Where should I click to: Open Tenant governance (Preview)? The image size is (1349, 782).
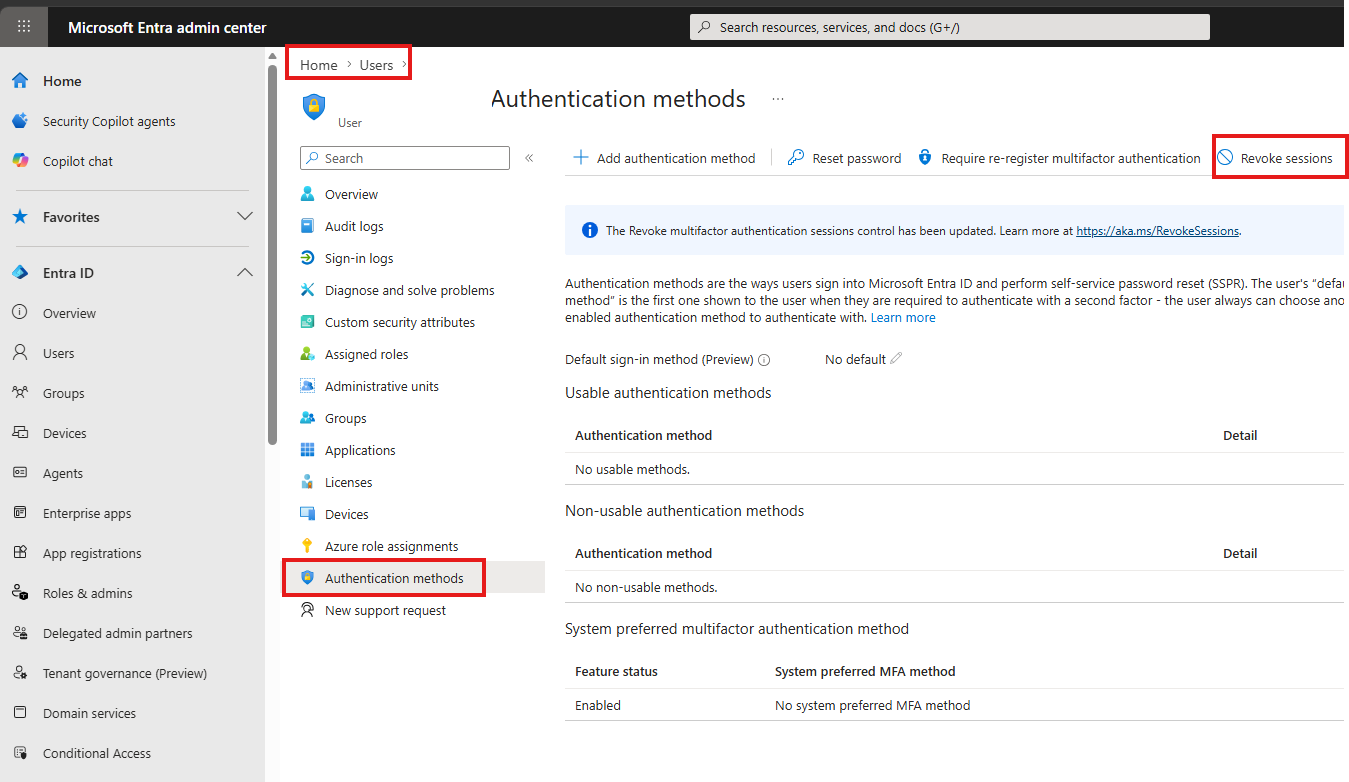125,673
